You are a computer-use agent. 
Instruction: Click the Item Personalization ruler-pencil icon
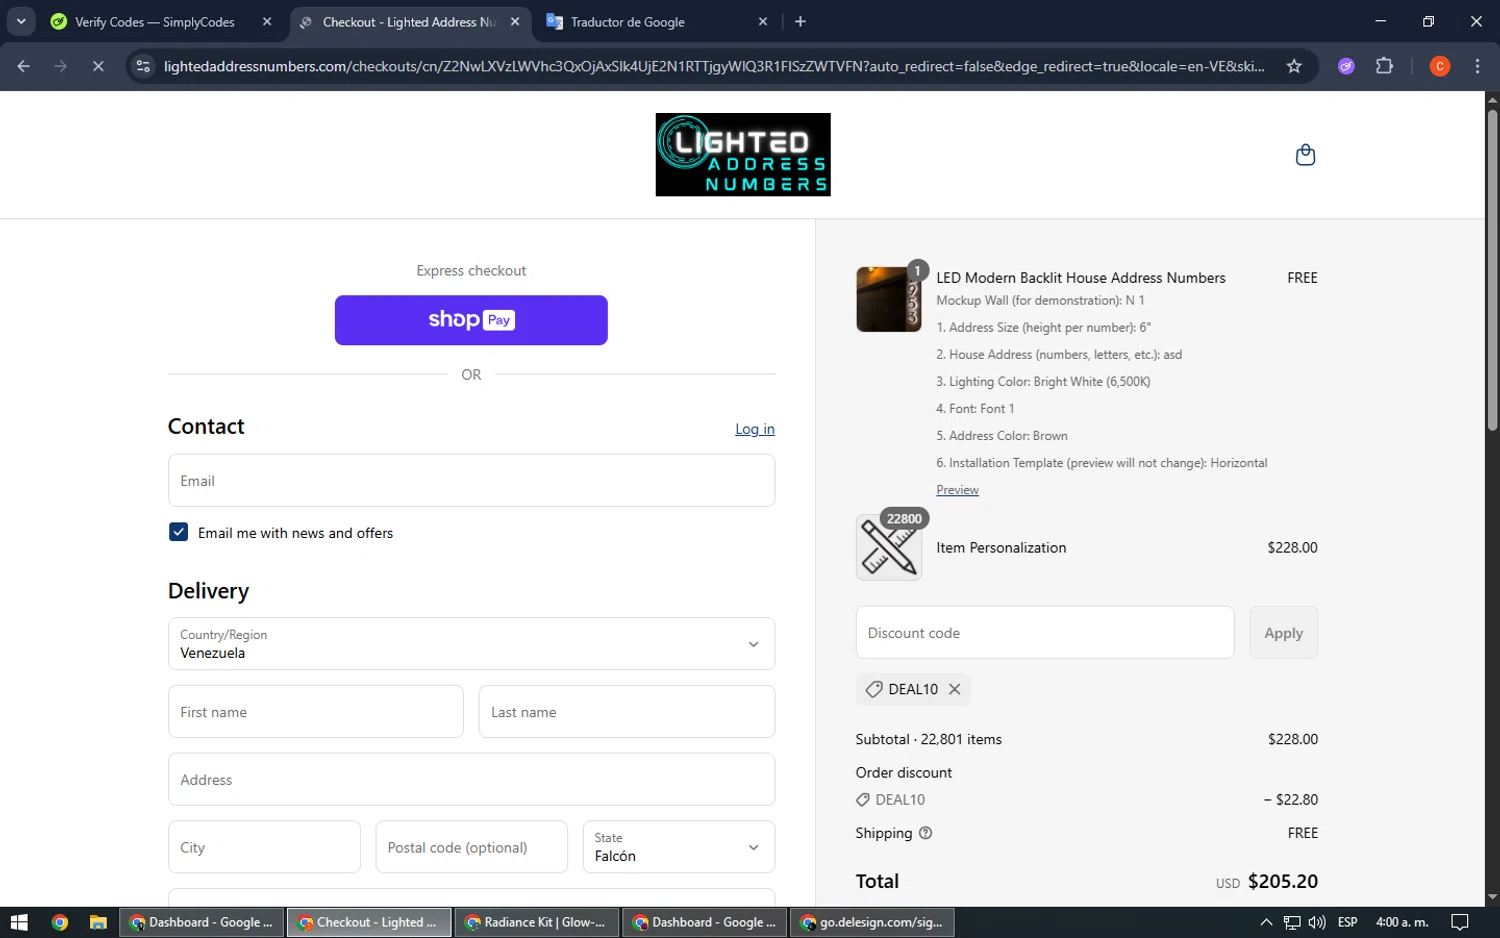click(889, 548)
